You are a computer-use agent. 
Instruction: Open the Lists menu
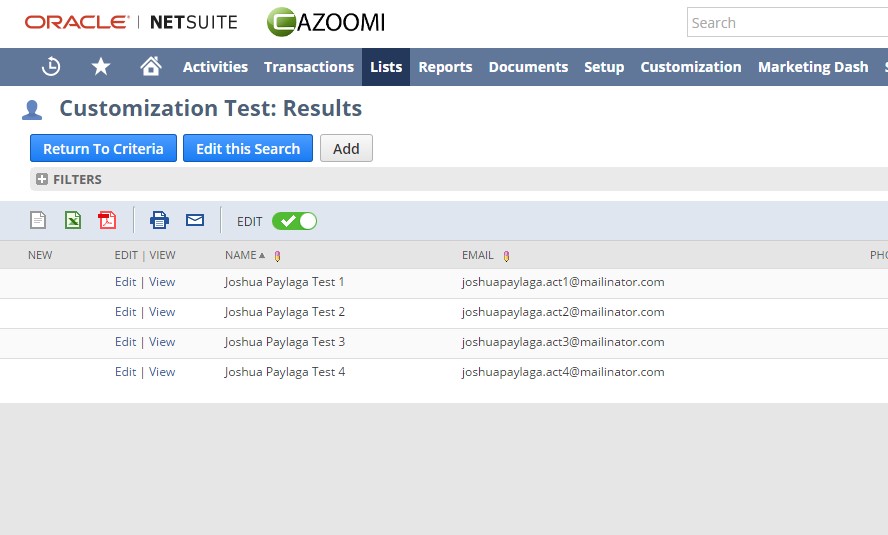(x=386, y=67)
